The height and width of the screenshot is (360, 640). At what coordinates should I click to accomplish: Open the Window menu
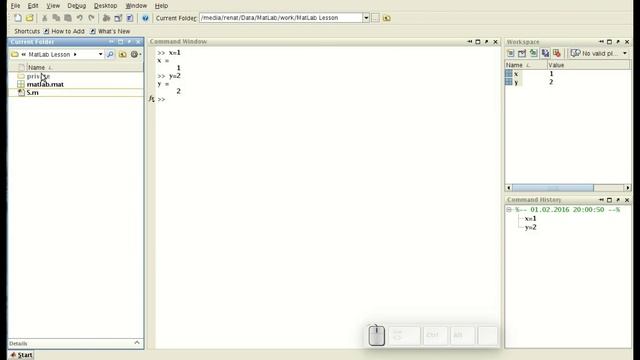pos(136,6)
